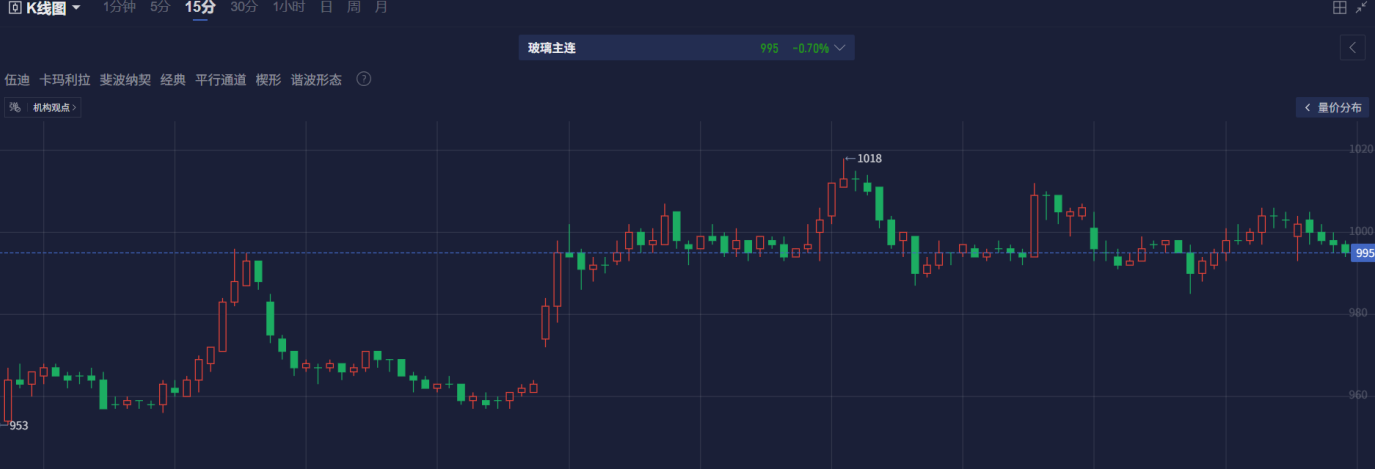Image resolution: width=1375 pixels, height=469 pixels.
Task: Click the 1018 high price marker
Action: tap(869, 158)
